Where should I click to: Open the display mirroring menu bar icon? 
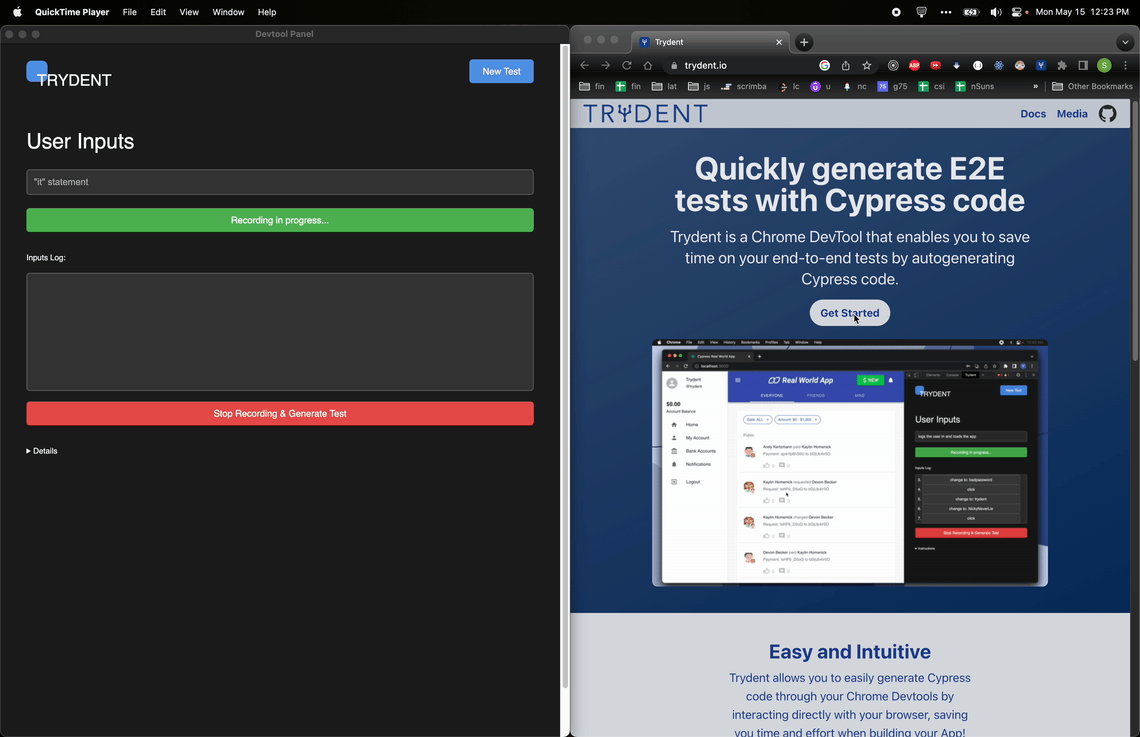[921, 12]
